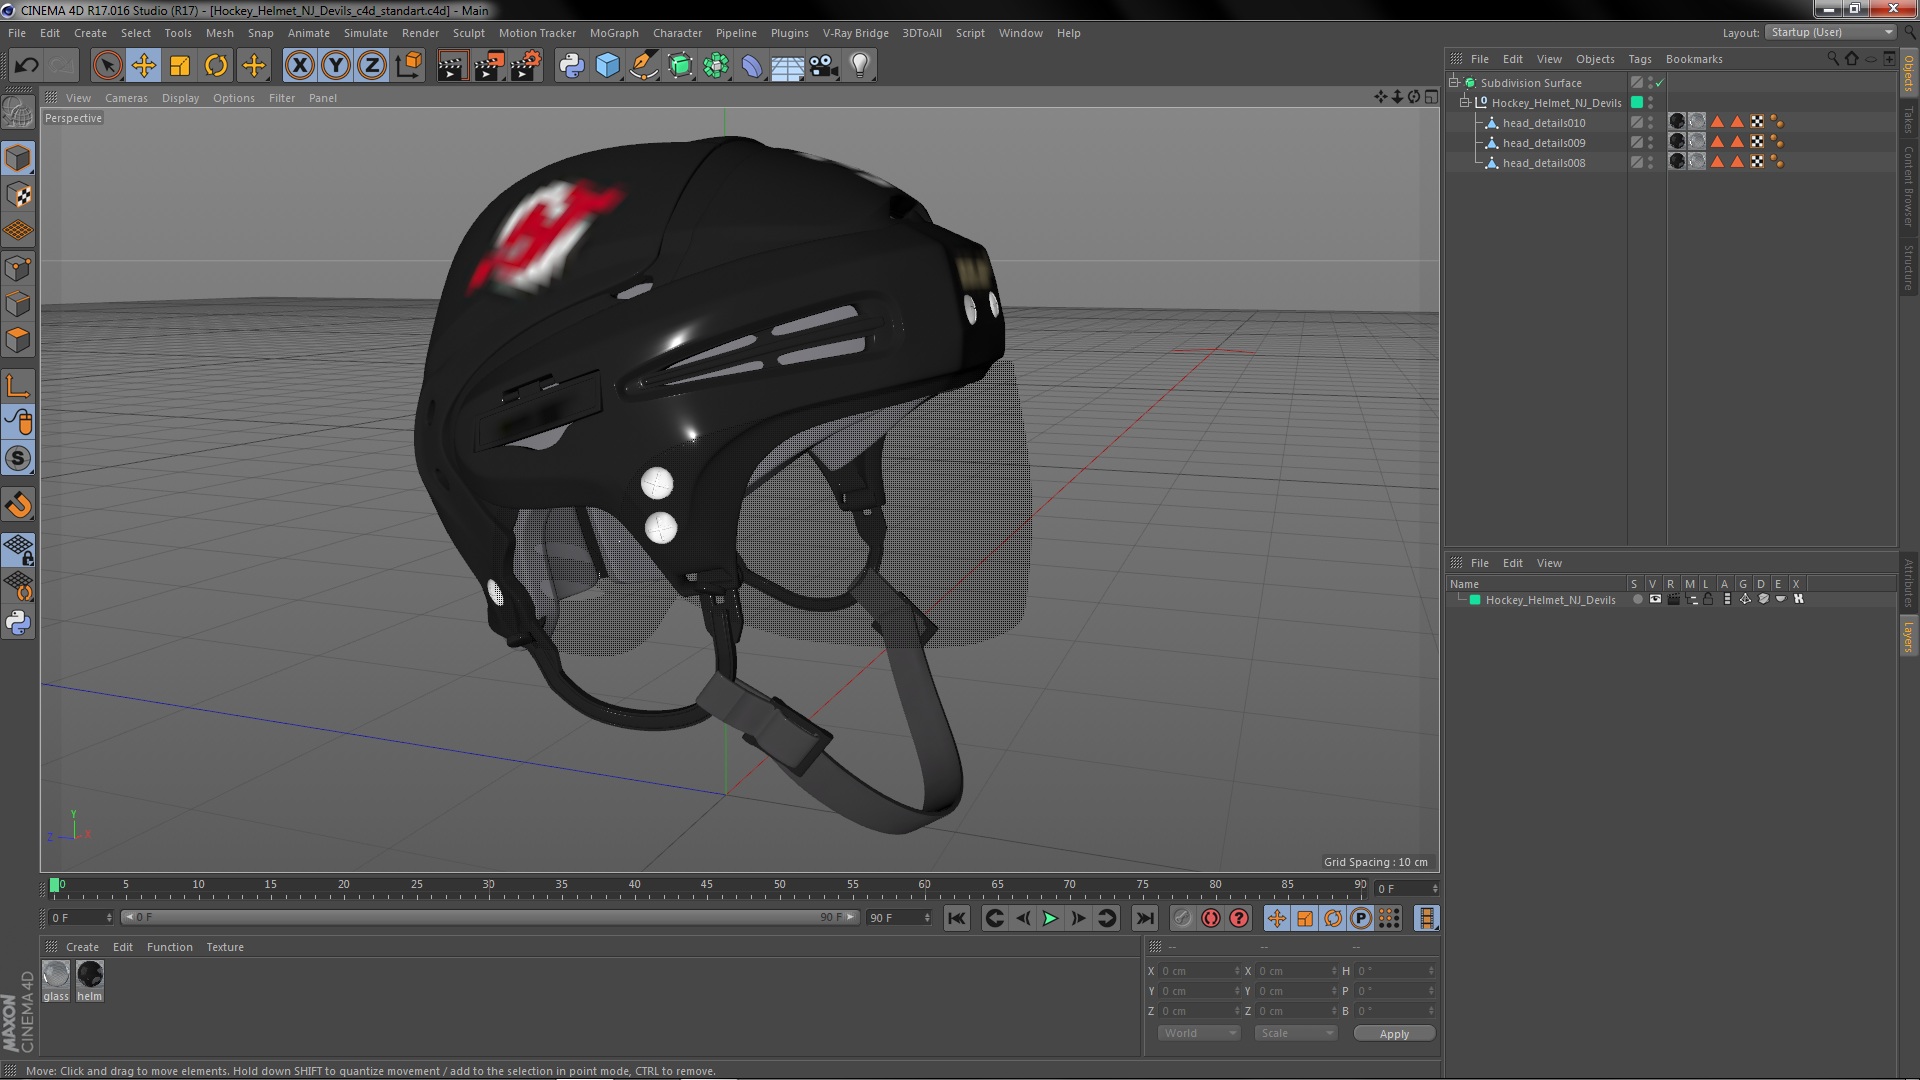
Task: Add a Cube primitive object
Action: point(607,66)
